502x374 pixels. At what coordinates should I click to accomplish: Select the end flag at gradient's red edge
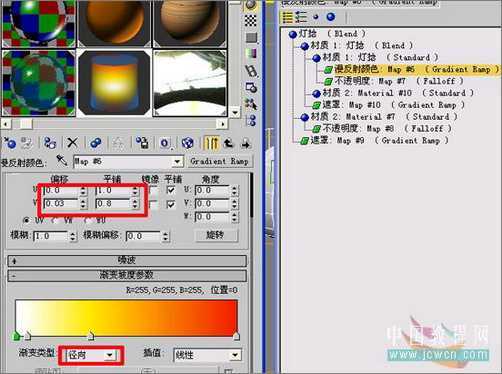[x=236, y=336]
